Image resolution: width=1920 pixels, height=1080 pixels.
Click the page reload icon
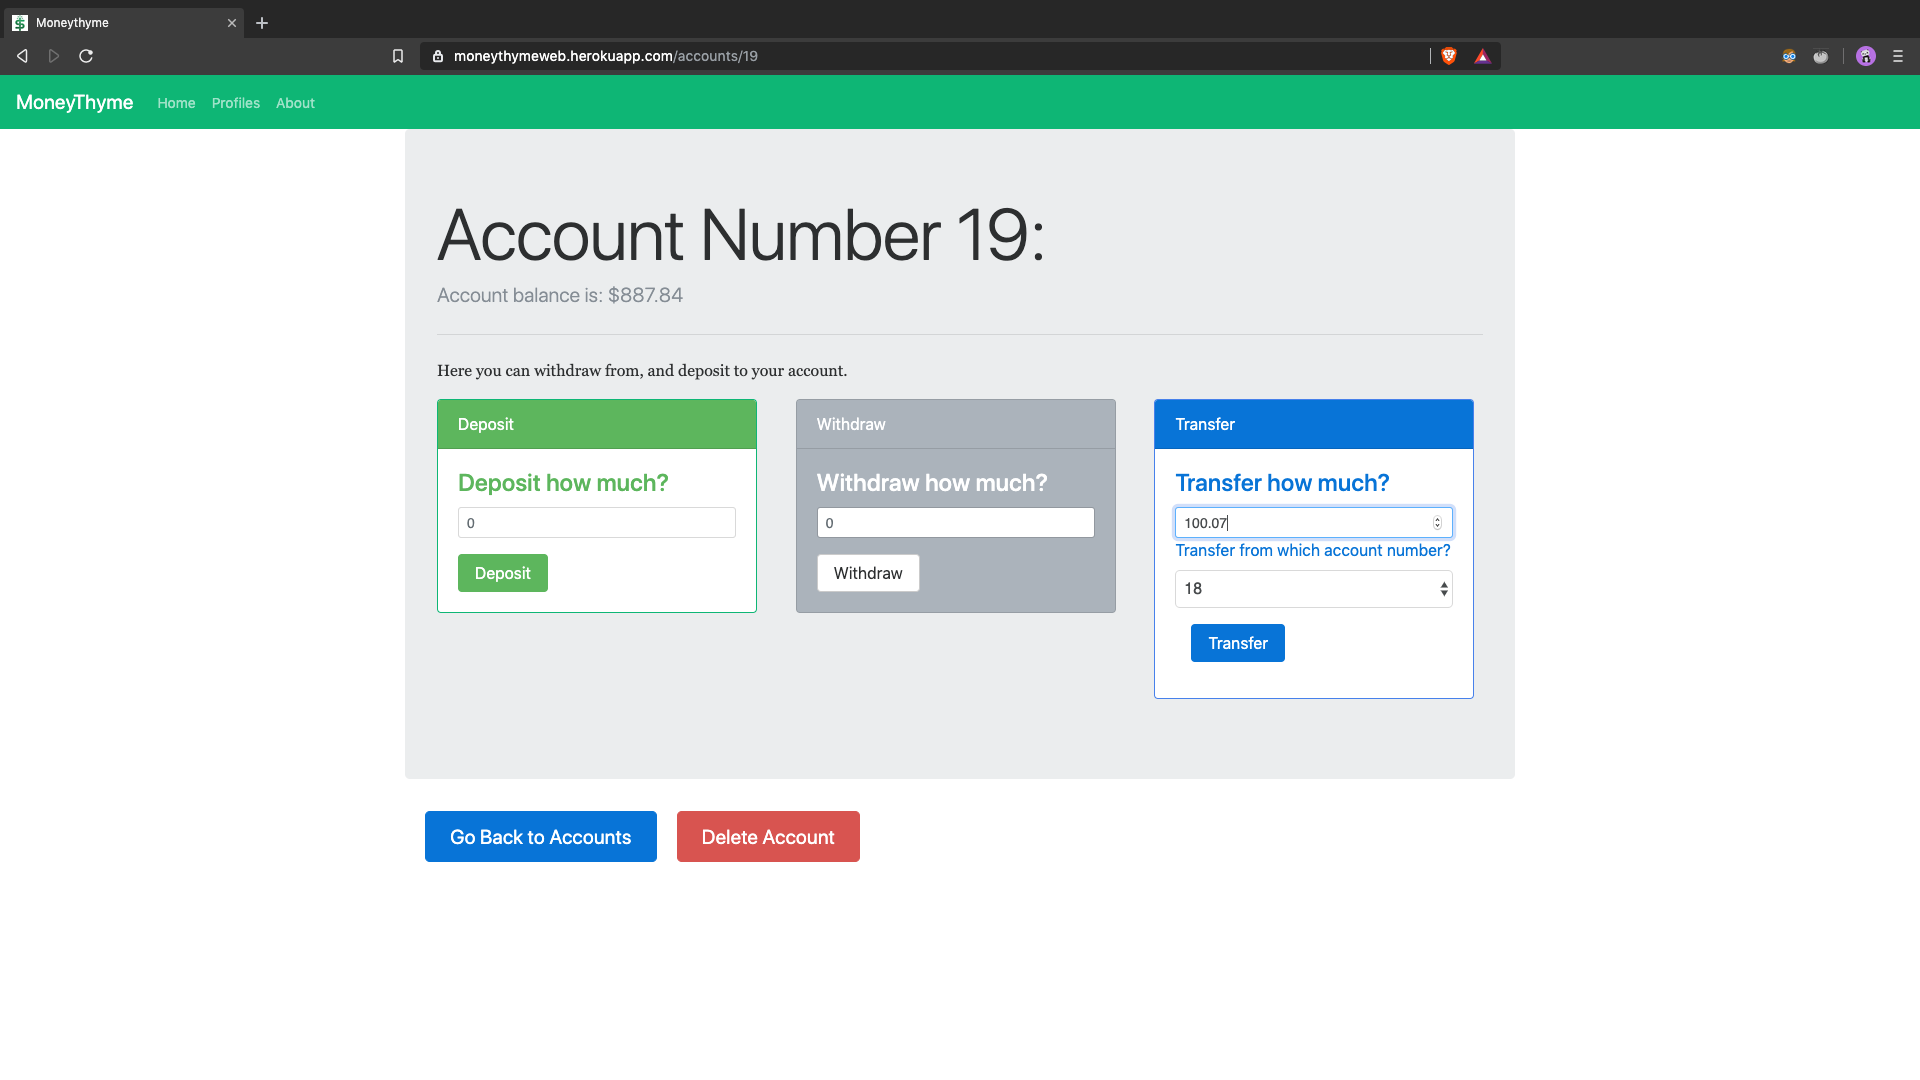pyautogui.click(x=86, y=56)
